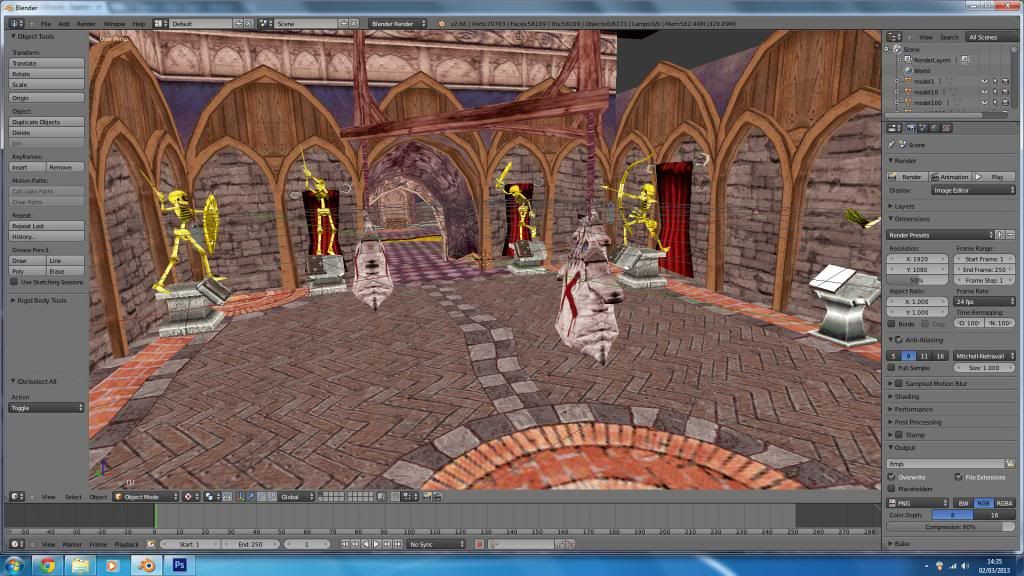Open the Properties editor type selector
Image resolution: width=1024 pixels, height=576 pixels.
click(x=895, y=128)
